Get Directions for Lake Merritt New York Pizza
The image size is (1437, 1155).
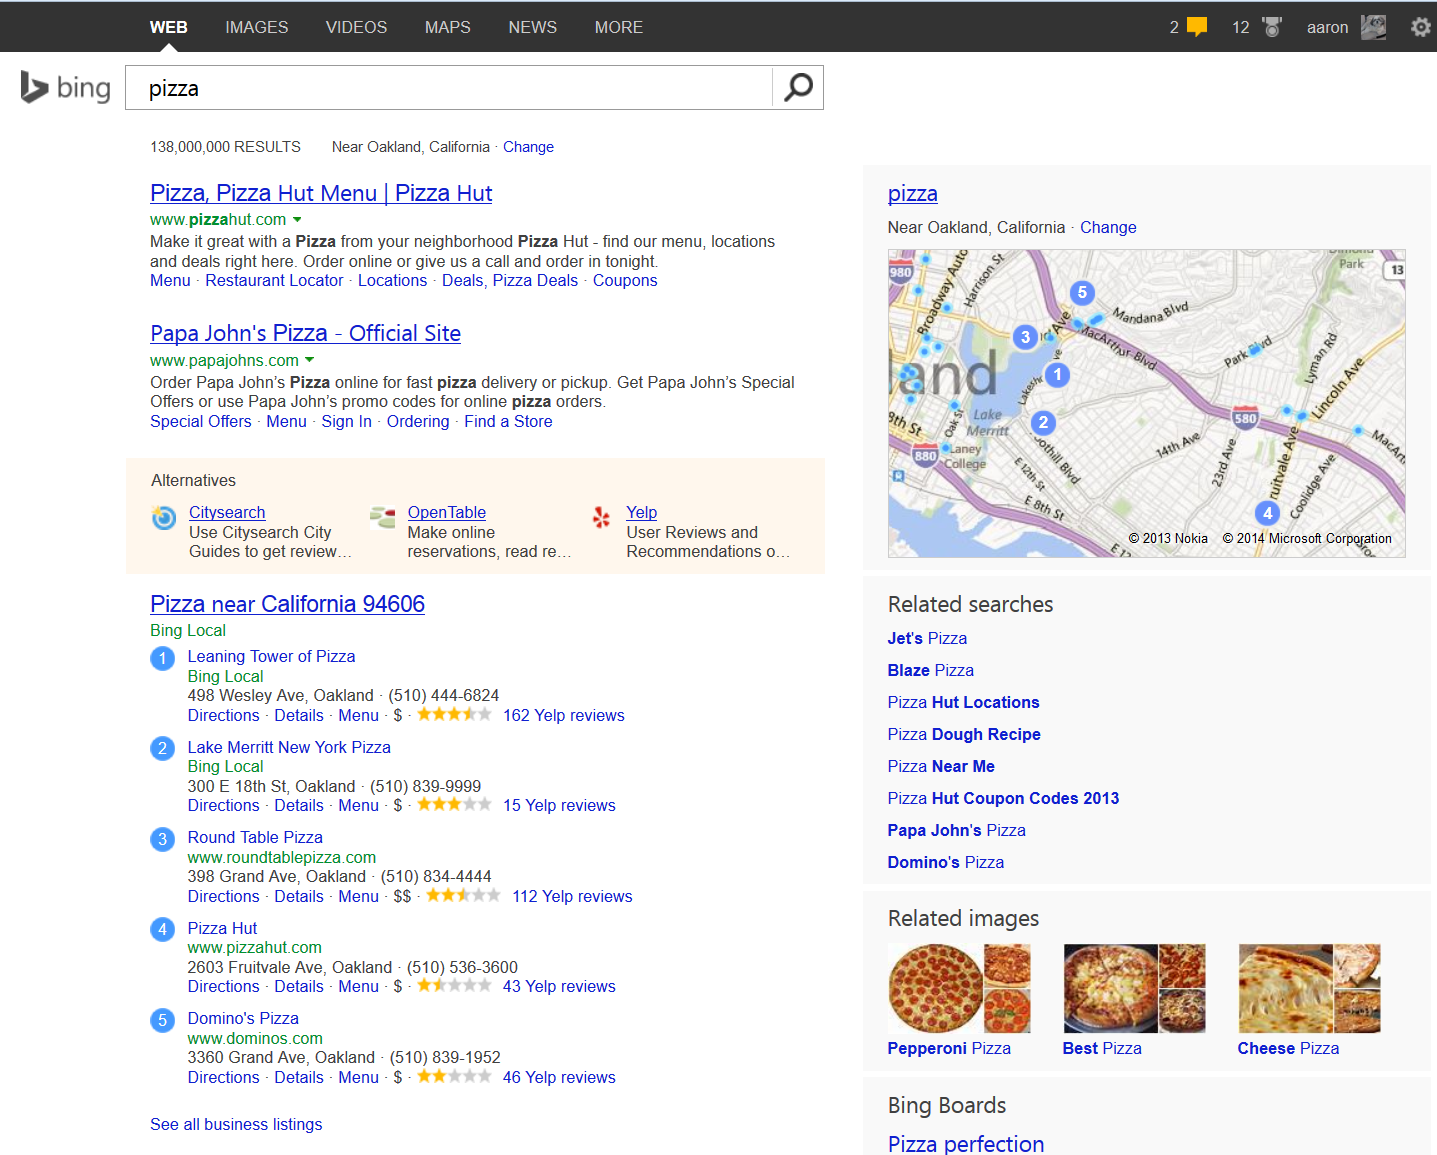[x=223, y=806]
